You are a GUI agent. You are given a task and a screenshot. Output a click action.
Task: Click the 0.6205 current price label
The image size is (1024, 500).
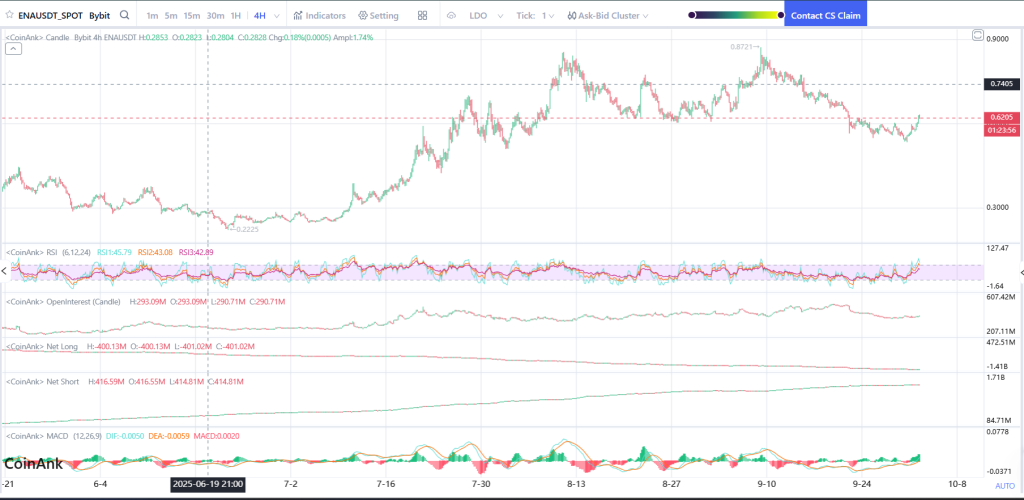point(1001,117)
